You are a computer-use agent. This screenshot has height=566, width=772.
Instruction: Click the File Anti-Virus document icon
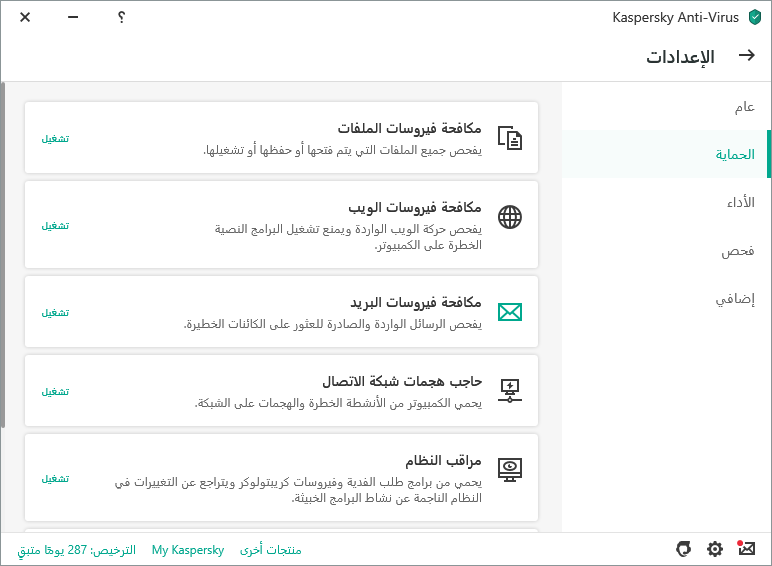pyautogui.click(x=510, y=138)
